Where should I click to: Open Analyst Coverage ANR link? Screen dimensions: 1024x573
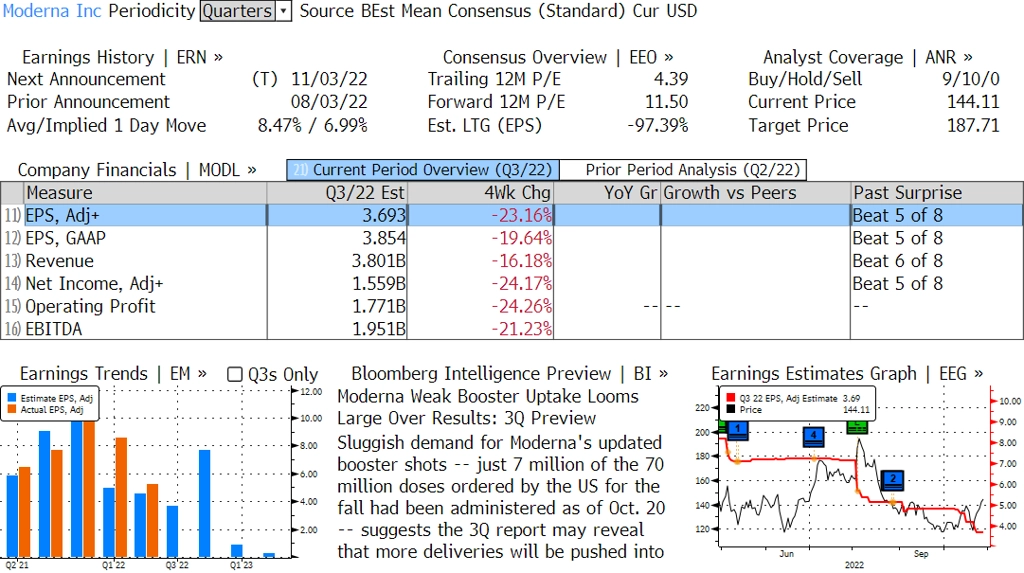pos(867,57)
